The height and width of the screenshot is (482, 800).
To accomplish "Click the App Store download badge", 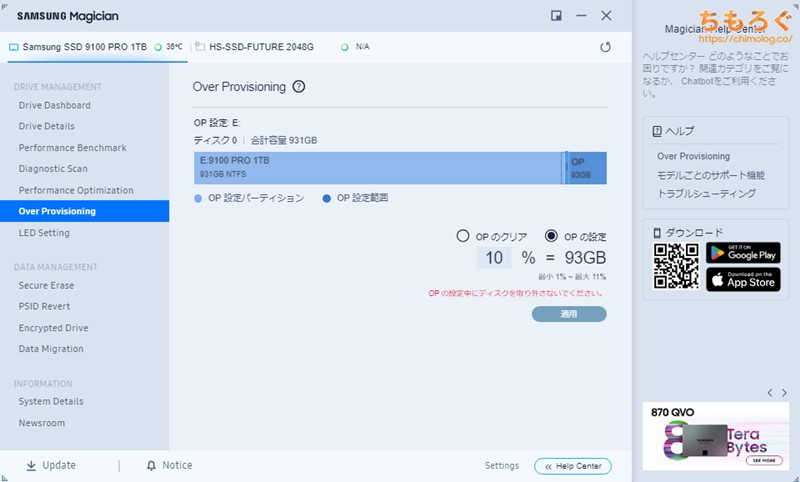I will tap(743, 280).
